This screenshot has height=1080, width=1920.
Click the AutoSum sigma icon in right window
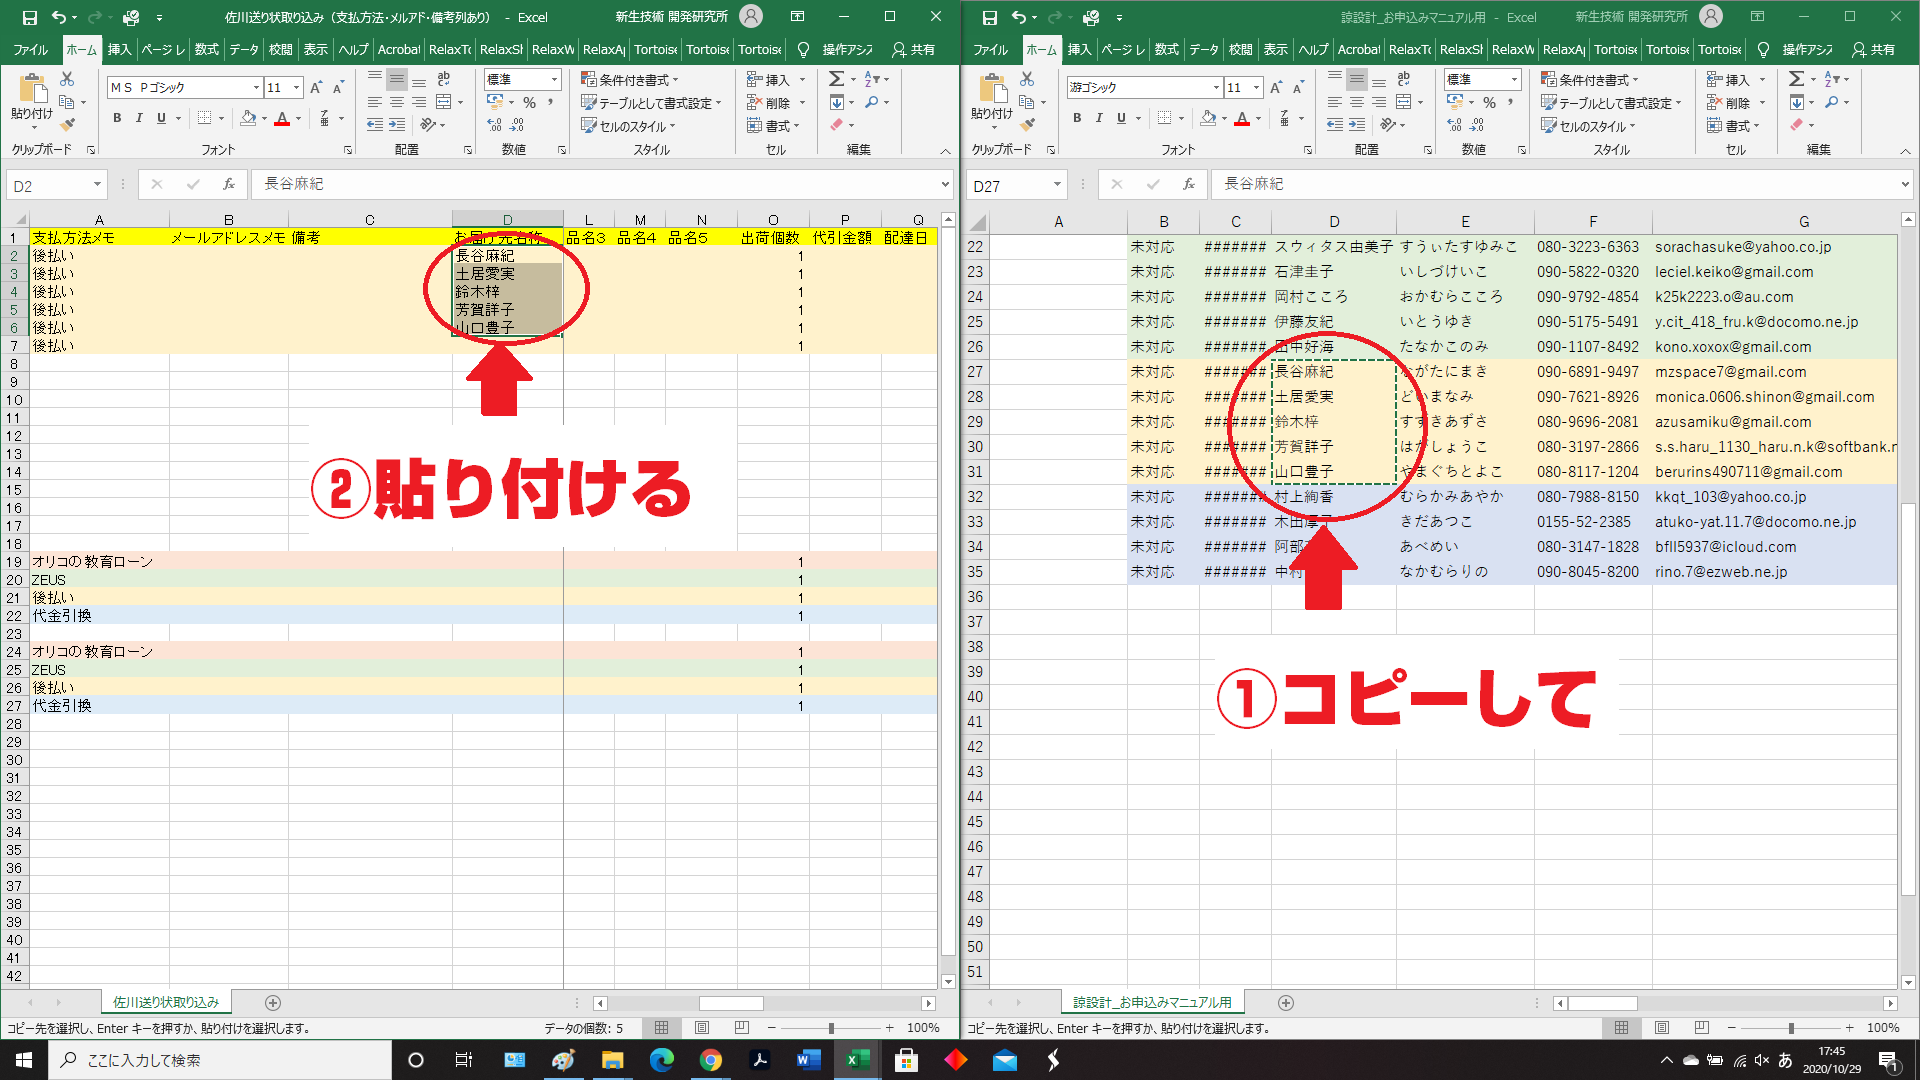click(x=1796, y=79)
